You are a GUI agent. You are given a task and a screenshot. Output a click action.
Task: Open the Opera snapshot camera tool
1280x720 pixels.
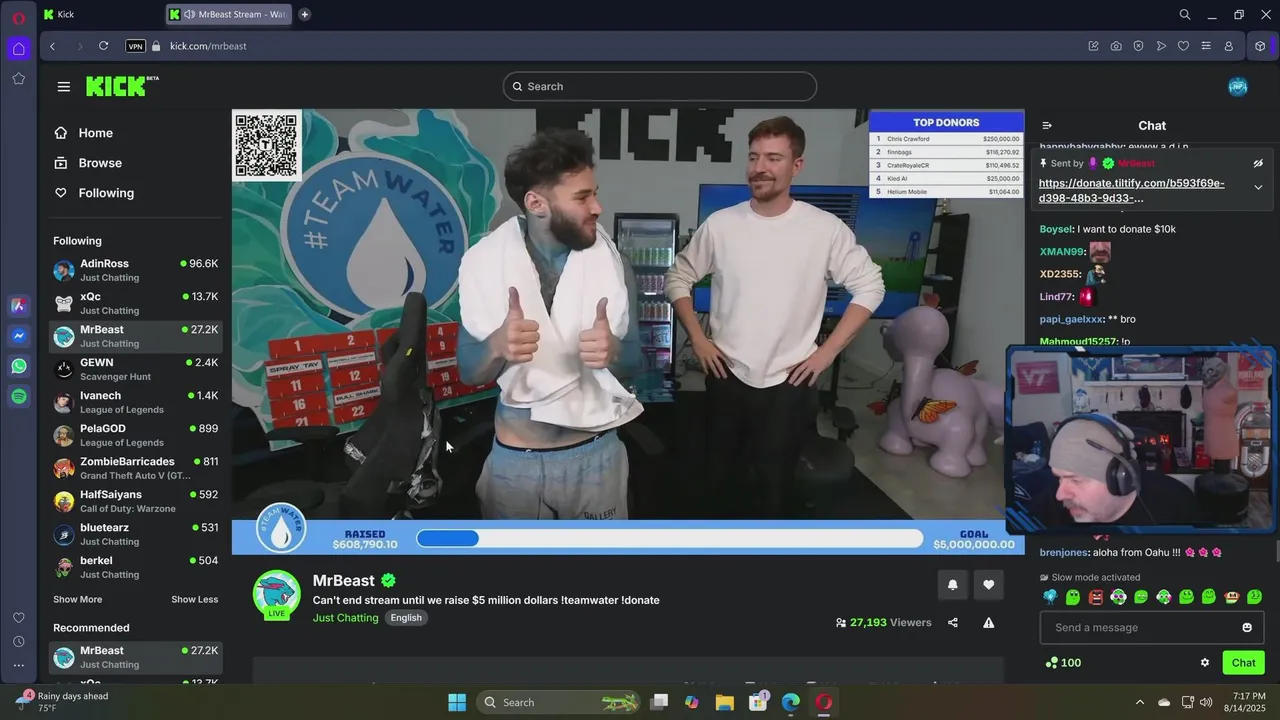click(1116, 46)
